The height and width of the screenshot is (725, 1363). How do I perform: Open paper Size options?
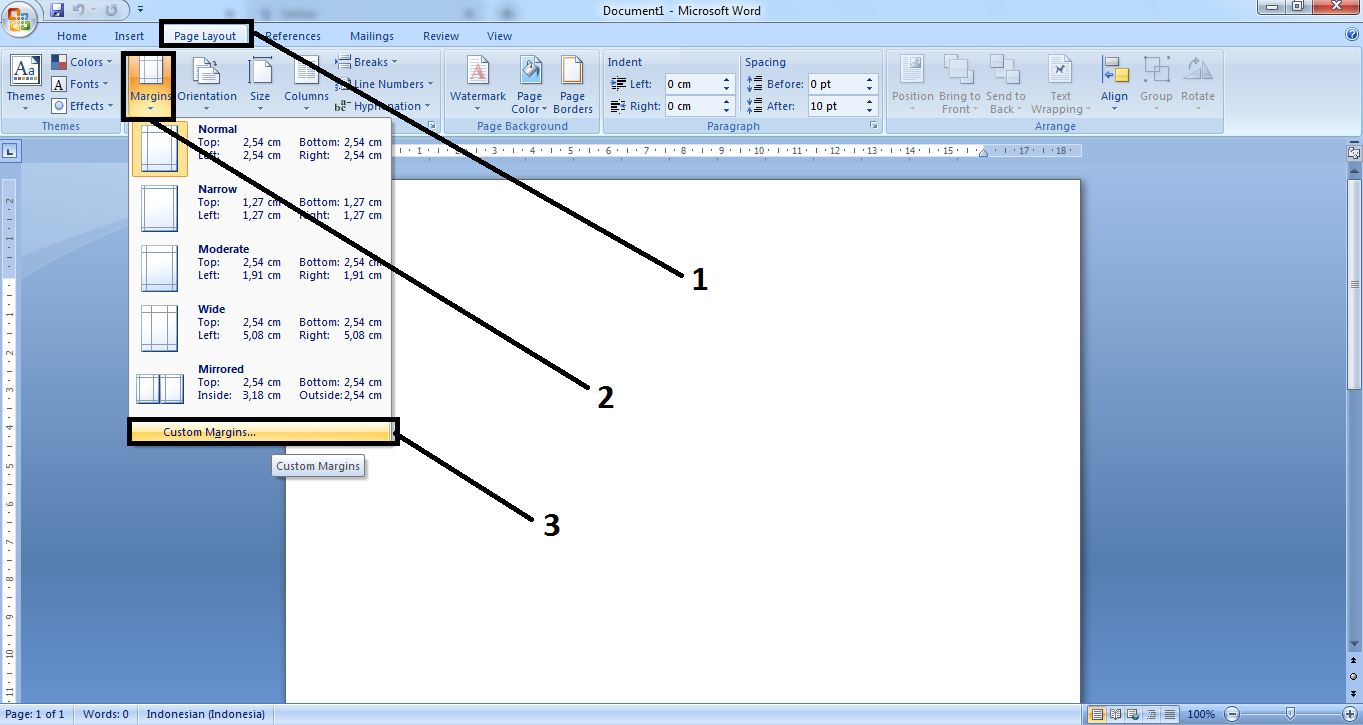[260, 84]
